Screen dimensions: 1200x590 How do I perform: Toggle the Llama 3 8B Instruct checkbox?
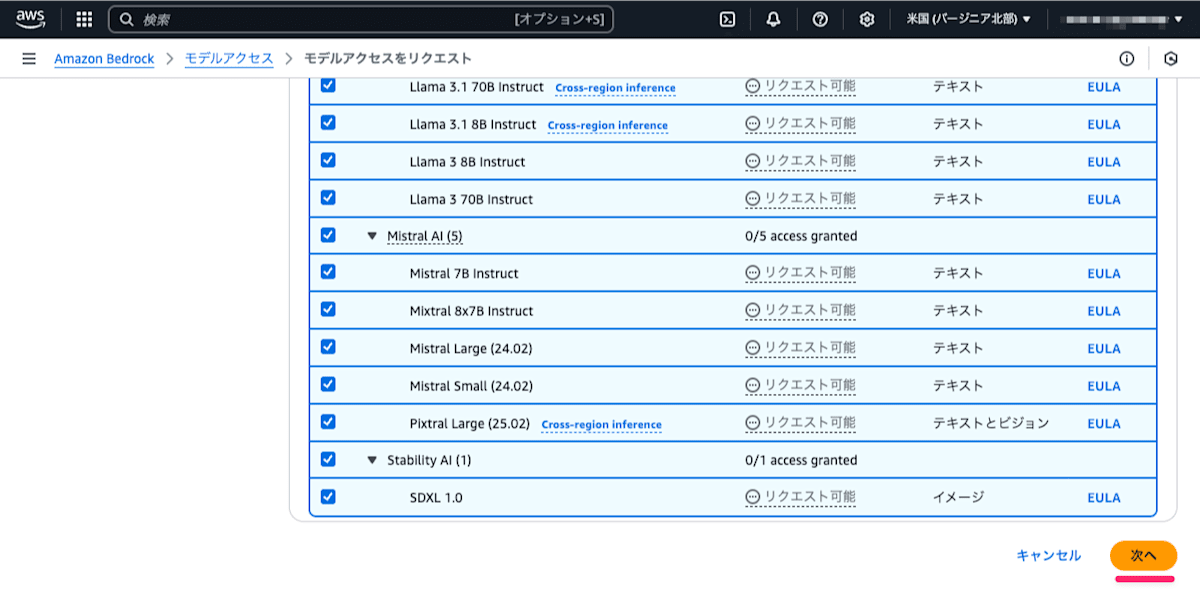328,160
